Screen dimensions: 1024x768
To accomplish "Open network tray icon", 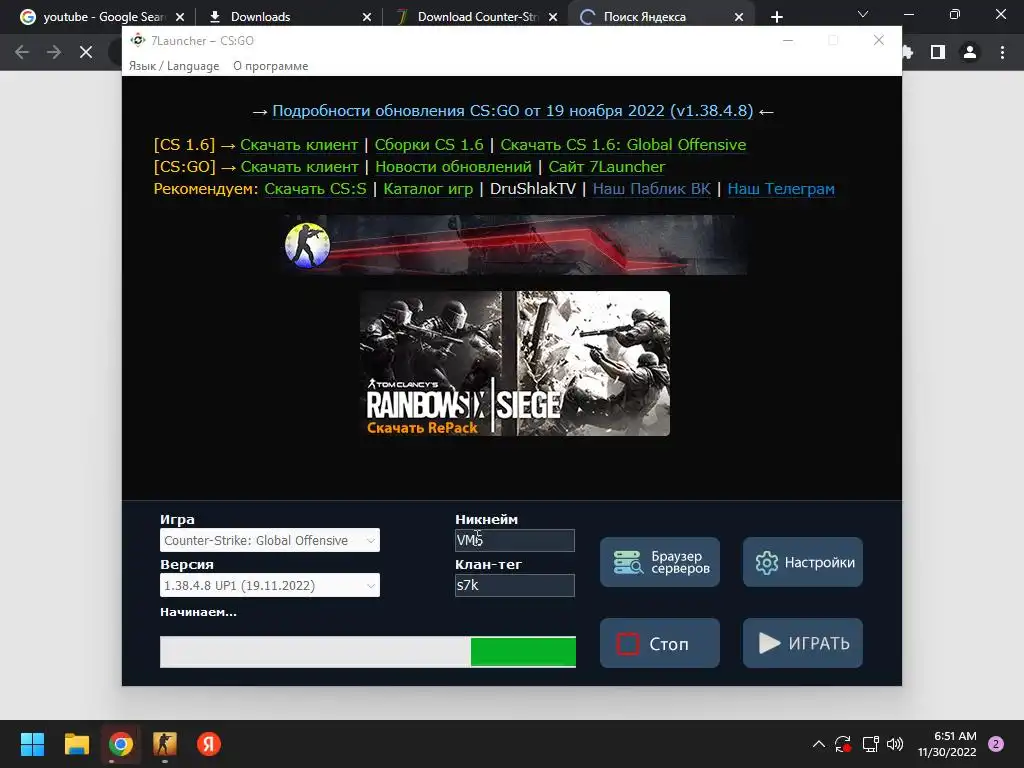I will click(x=870, y=744).
